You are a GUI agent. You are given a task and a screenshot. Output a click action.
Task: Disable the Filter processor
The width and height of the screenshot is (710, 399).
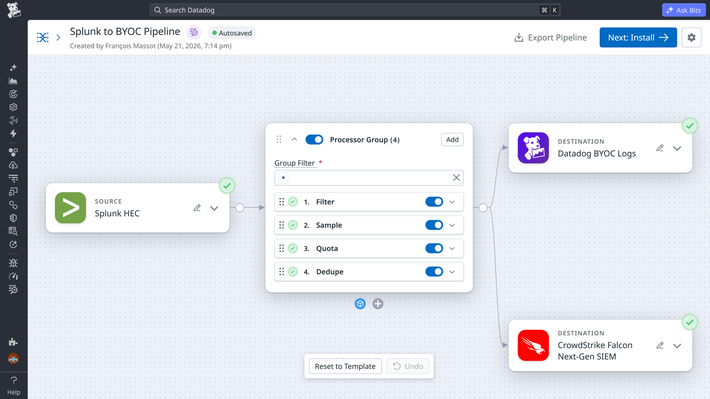click(434, 202)
